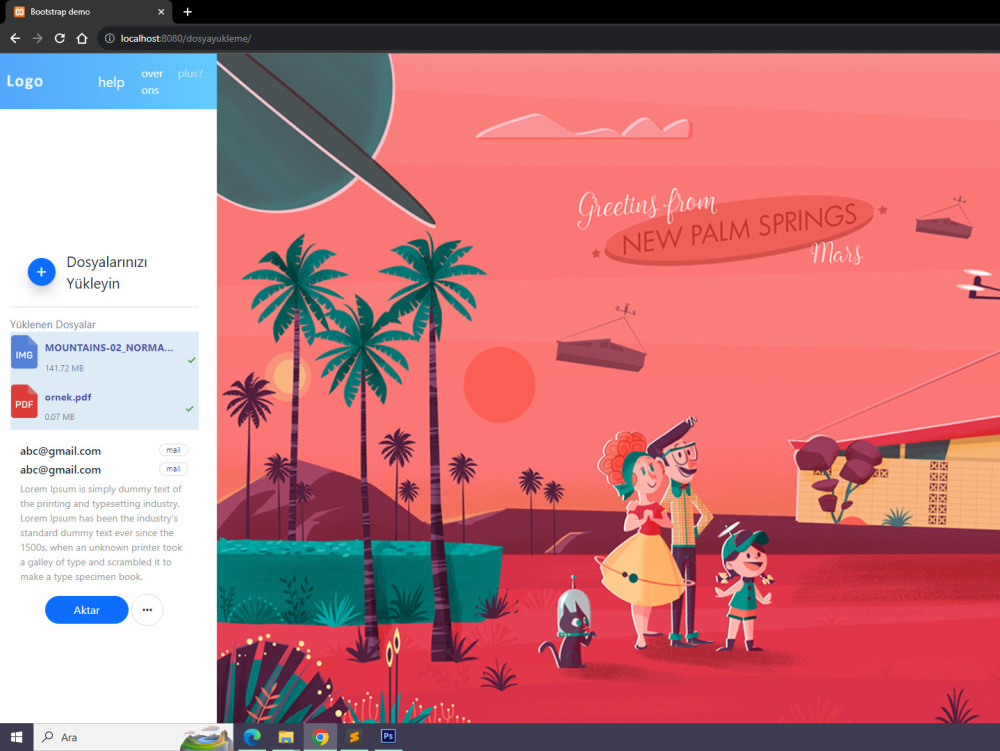The width and height of the screenshot is (1000, 751).
Task: Open a new tab with the plus icon
Action: coord(188,11)
